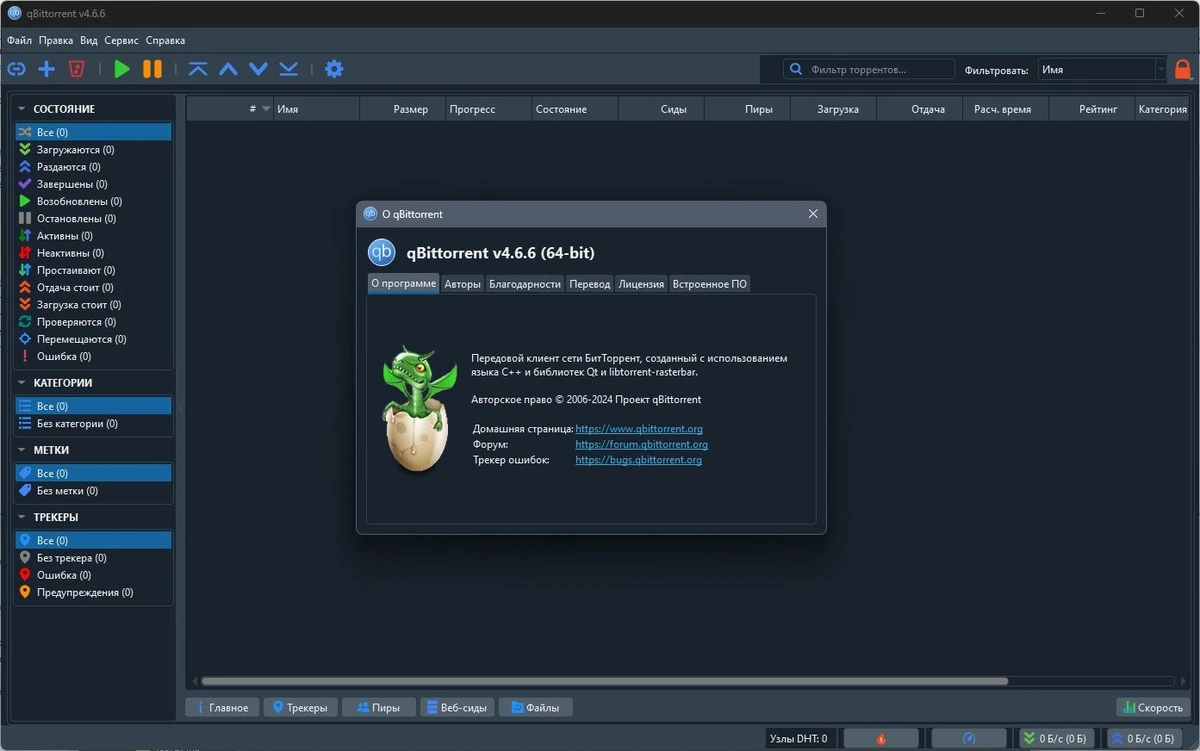Click the Трекеры bottom tab button
Viewport: 1200px width, 751px height.
tap(301, 707)
